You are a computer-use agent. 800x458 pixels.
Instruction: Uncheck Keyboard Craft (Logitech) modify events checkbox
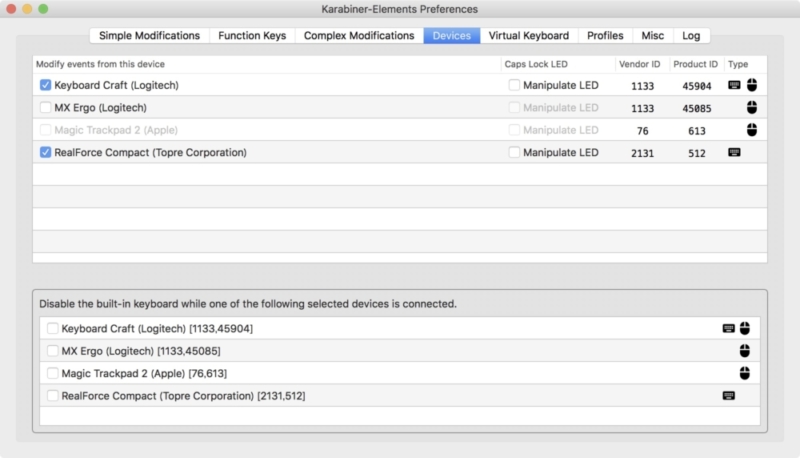coord(45,85)
